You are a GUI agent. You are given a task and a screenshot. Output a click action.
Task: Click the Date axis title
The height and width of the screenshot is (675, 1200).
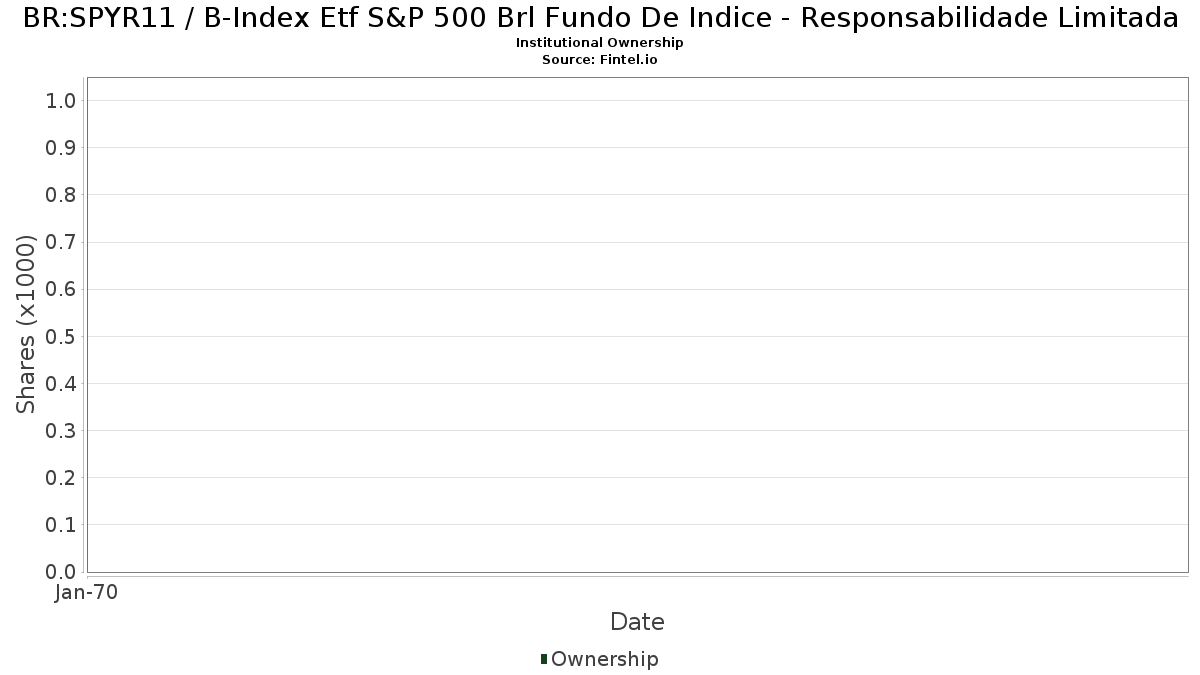pyautogui.click(x=637, y=622)
